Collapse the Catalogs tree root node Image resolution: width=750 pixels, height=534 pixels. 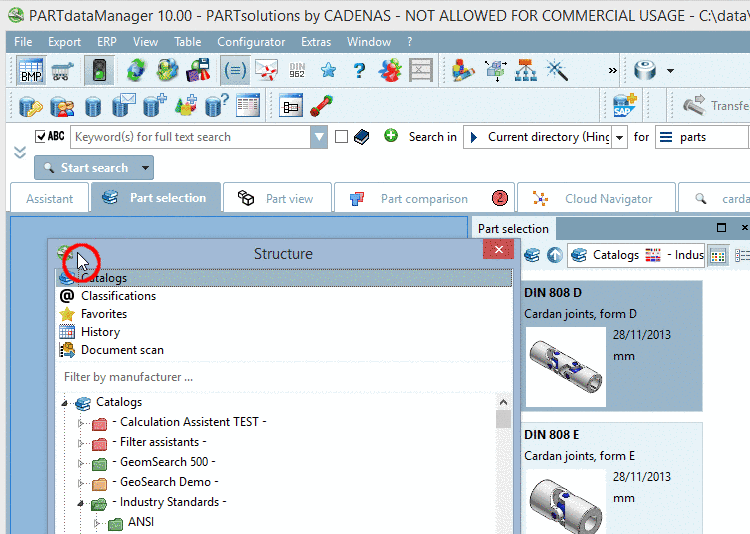coord(65,403)
